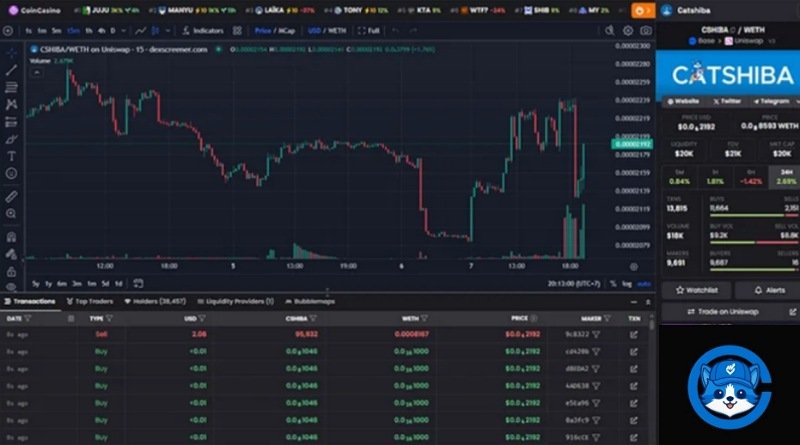Click the add symbol plus icon
The height and width of the screenshot is (445, 800).
point(8,31)
